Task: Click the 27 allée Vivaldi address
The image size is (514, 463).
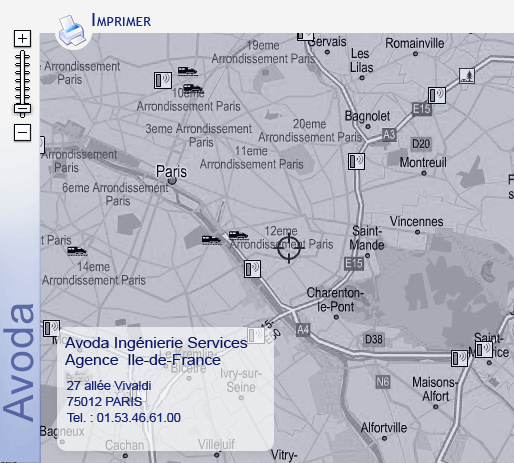Action: click(109, 386)
